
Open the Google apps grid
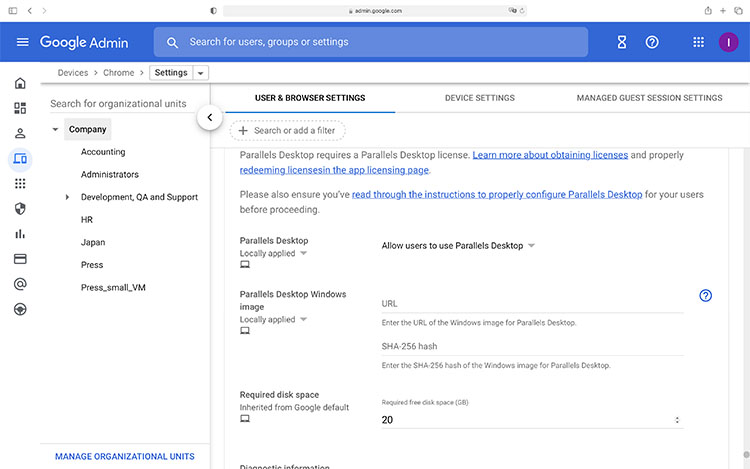pyautogui.click(x=698, y=42)
